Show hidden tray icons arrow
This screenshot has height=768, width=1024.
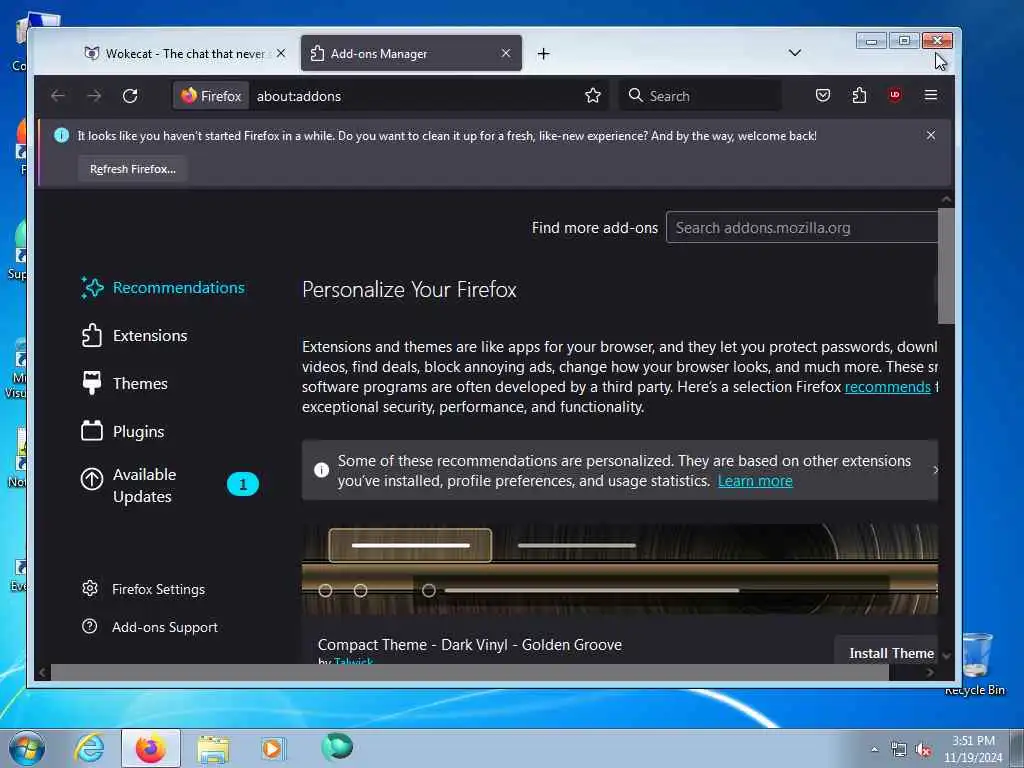coord(874,749)
